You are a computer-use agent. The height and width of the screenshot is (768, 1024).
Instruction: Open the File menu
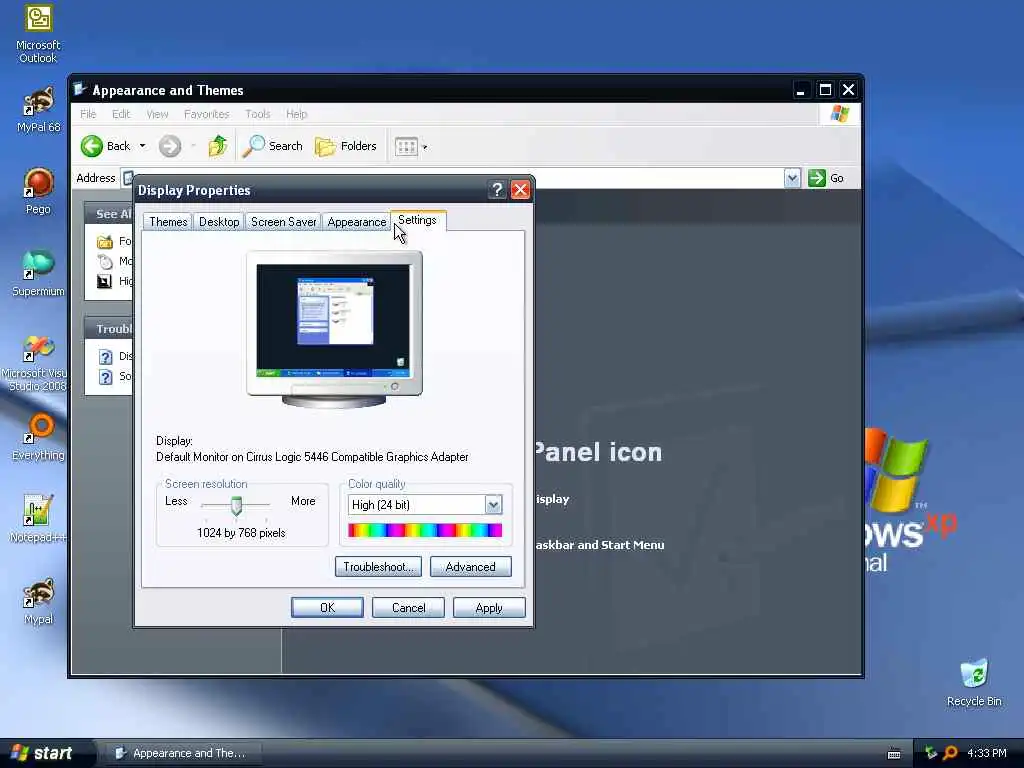click(88, 114)
